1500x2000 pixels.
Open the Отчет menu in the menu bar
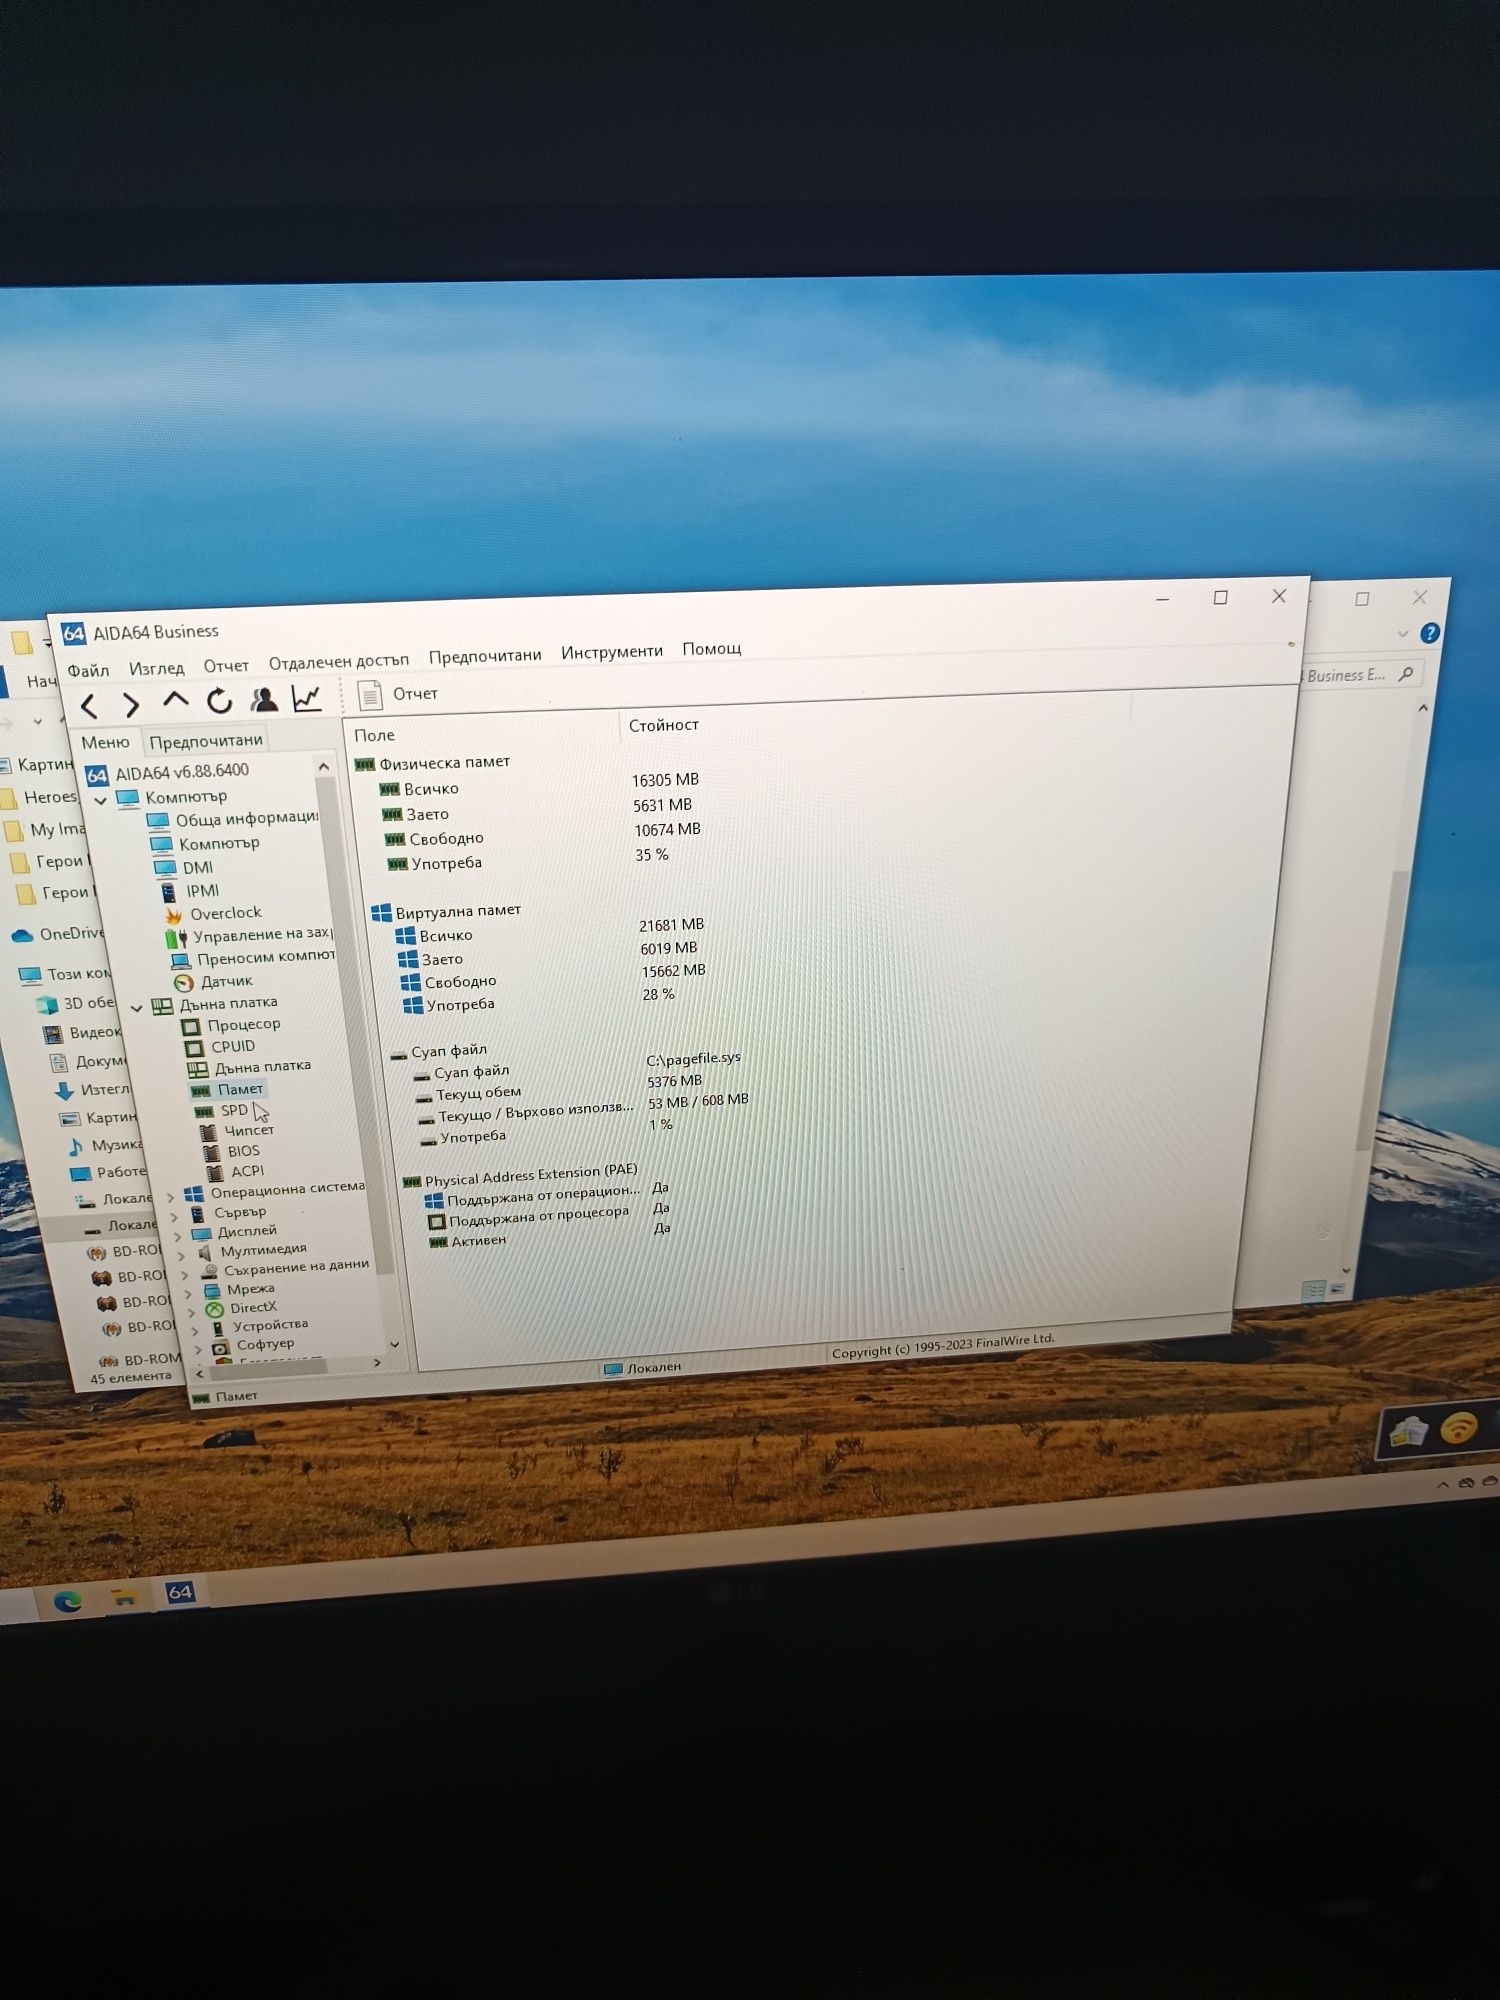(226, 666)
